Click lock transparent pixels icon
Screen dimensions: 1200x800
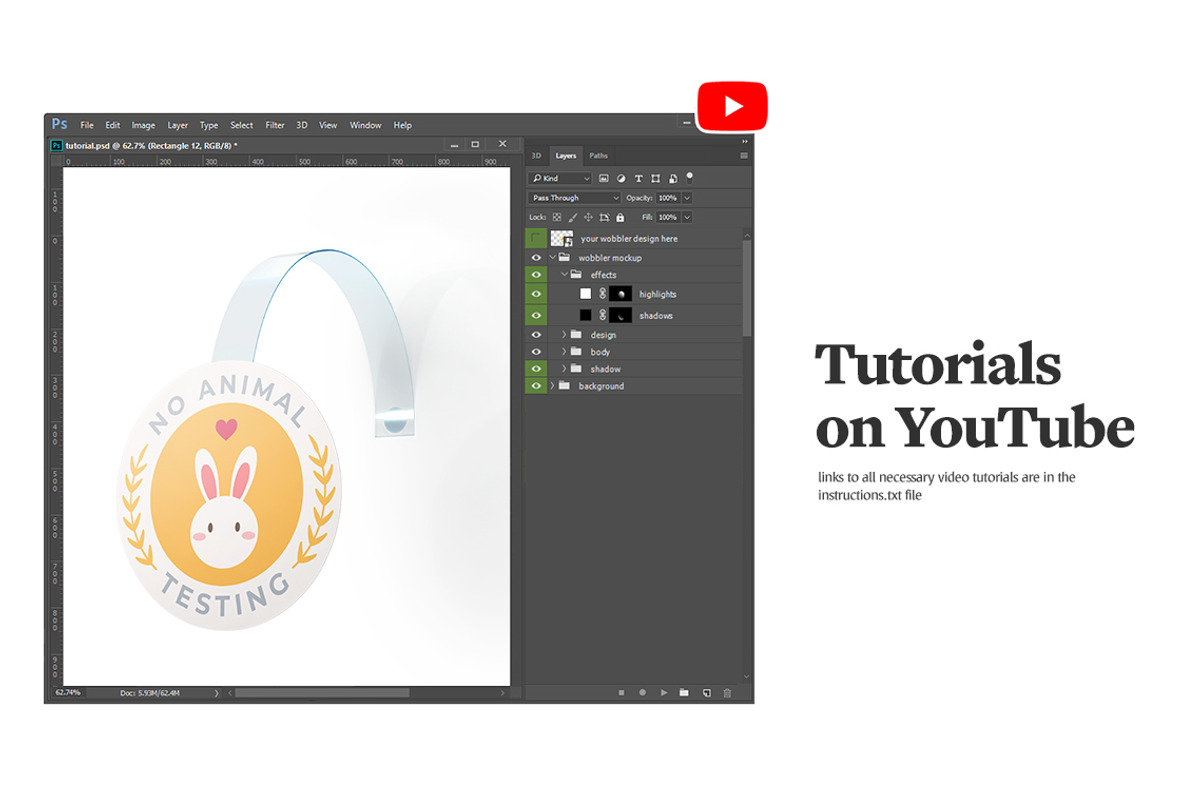point(557,217)
